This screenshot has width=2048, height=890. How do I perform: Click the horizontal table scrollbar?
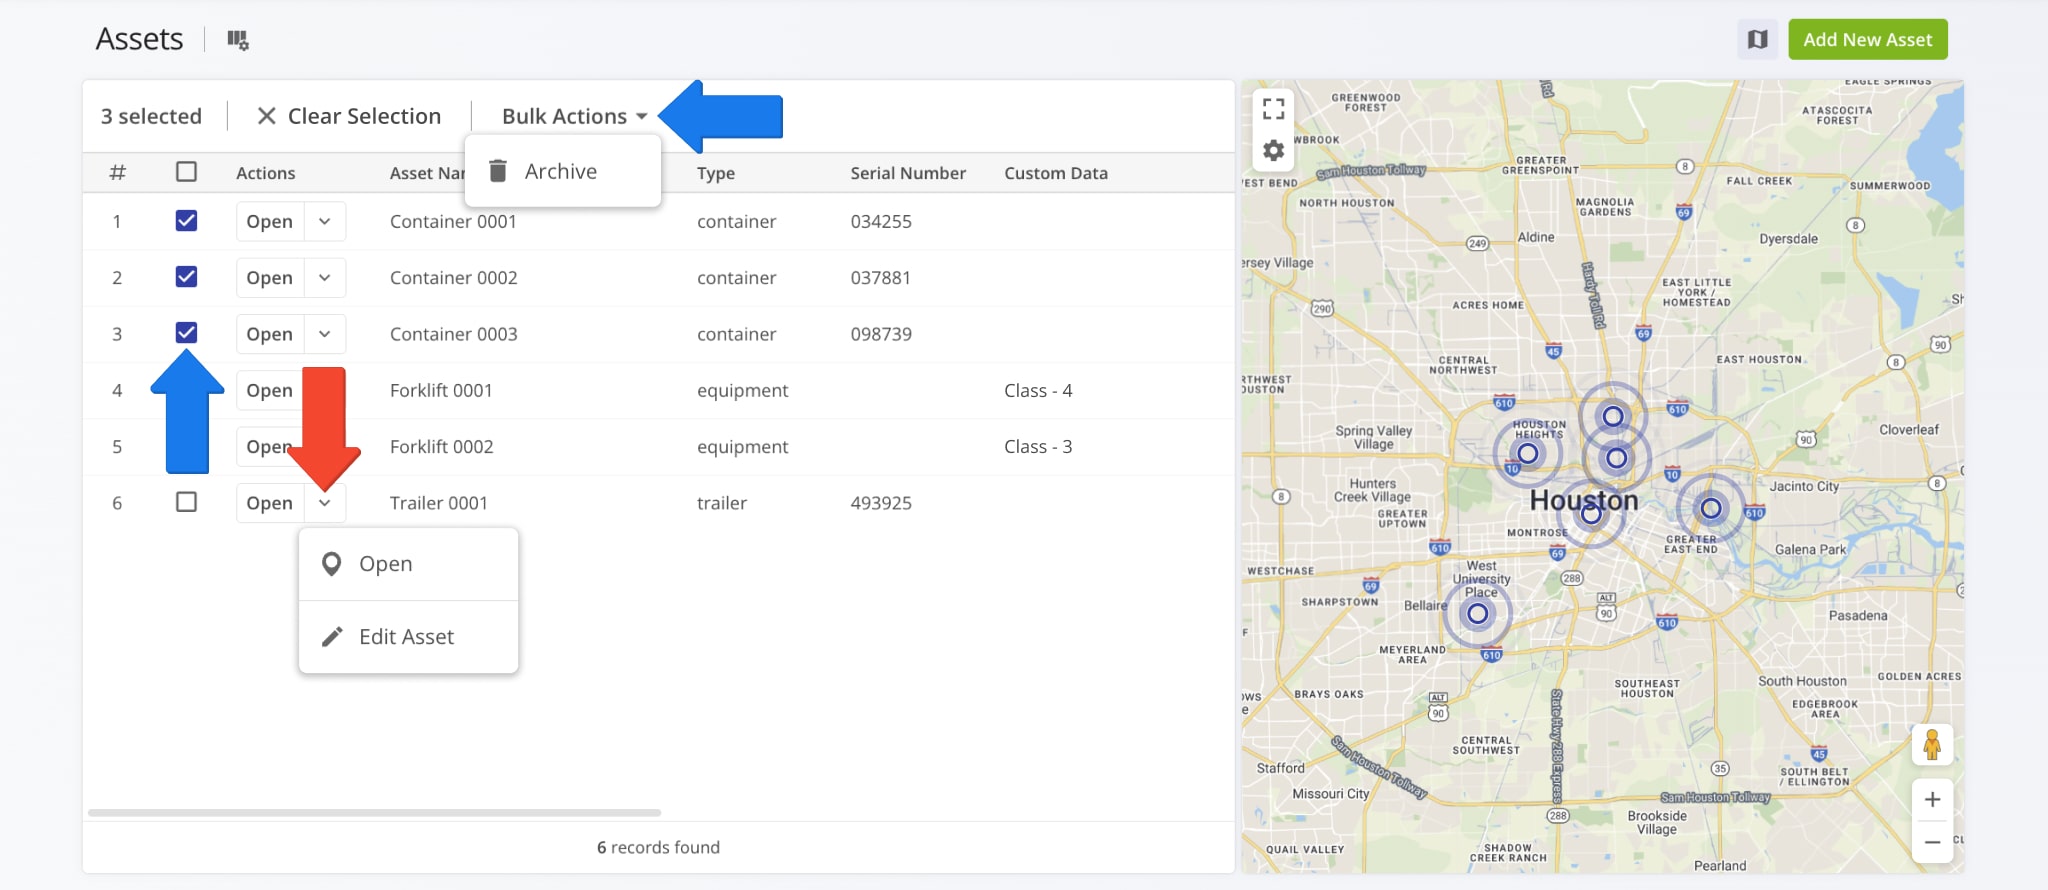coord(374,813)
